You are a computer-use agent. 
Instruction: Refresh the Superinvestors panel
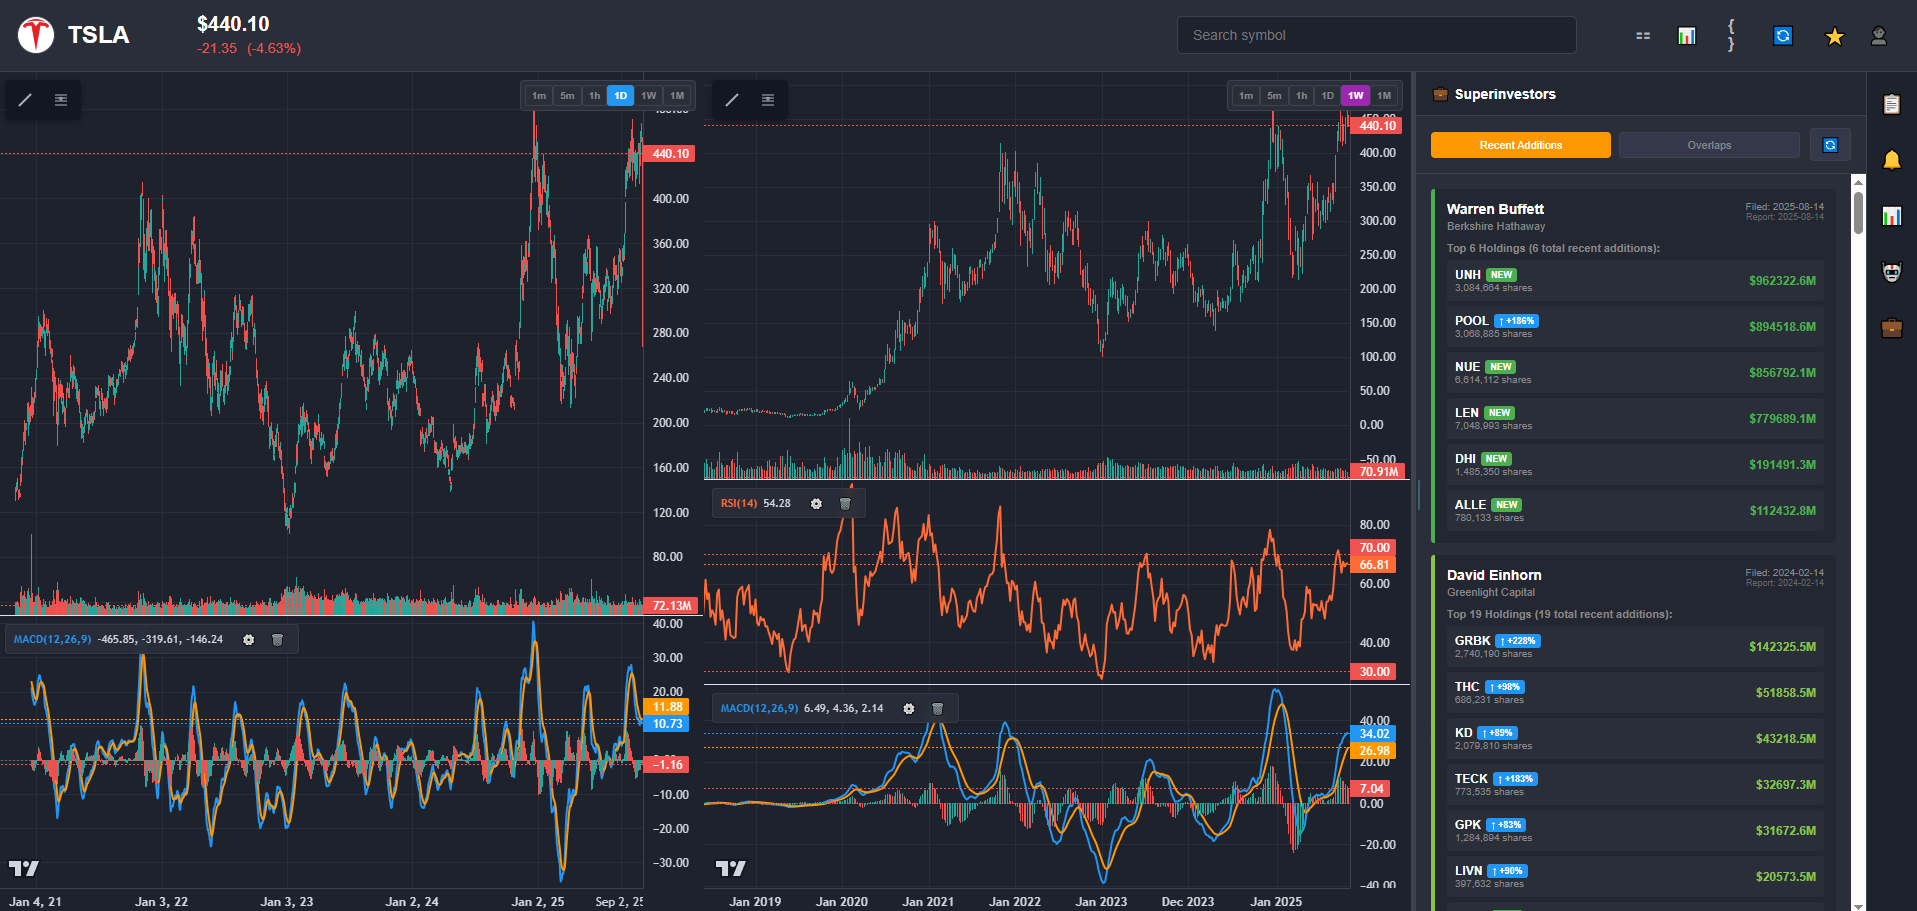(1830, 145)
